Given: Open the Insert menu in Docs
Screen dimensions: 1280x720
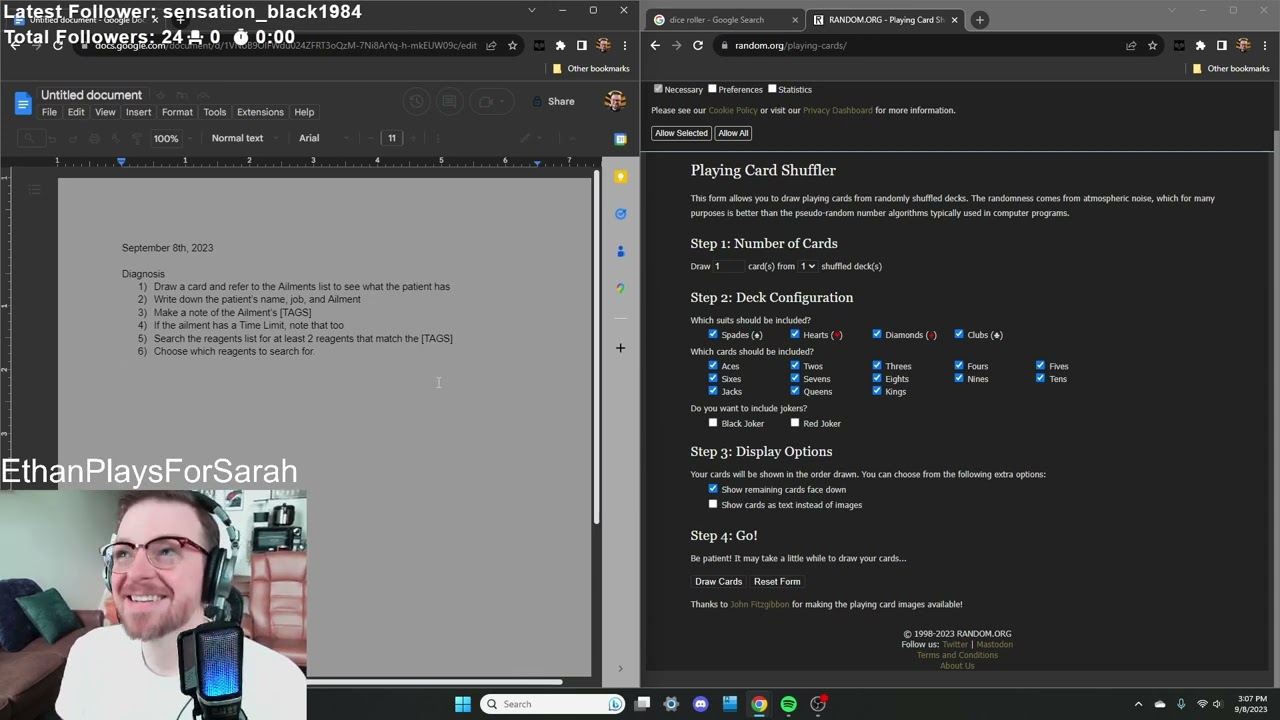Looking at the screenshot, I should [x=138, y=112].
